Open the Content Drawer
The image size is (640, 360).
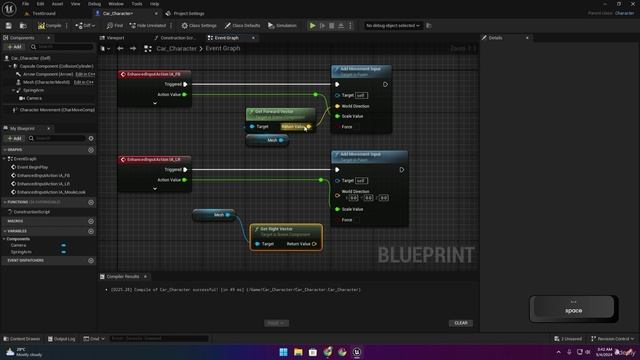pos(22,339)
